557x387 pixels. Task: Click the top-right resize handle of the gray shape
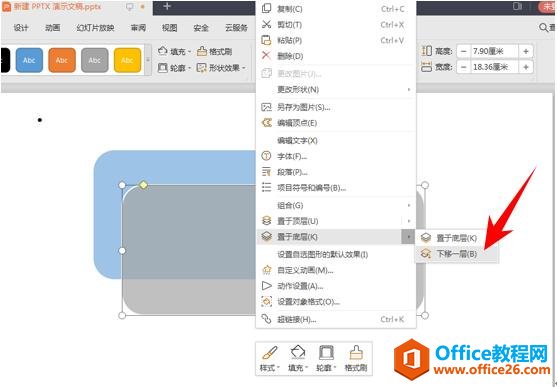[425, 185]
